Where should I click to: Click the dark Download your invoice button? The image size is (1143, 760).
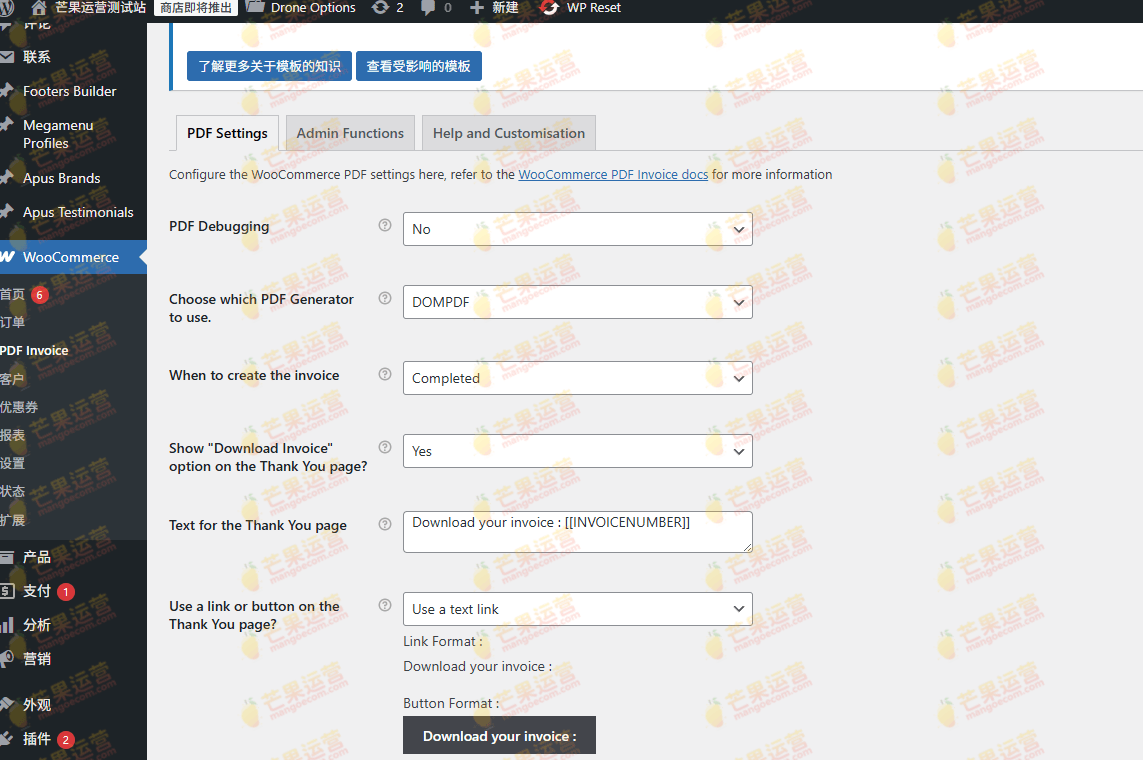click(x=499, y=735)
